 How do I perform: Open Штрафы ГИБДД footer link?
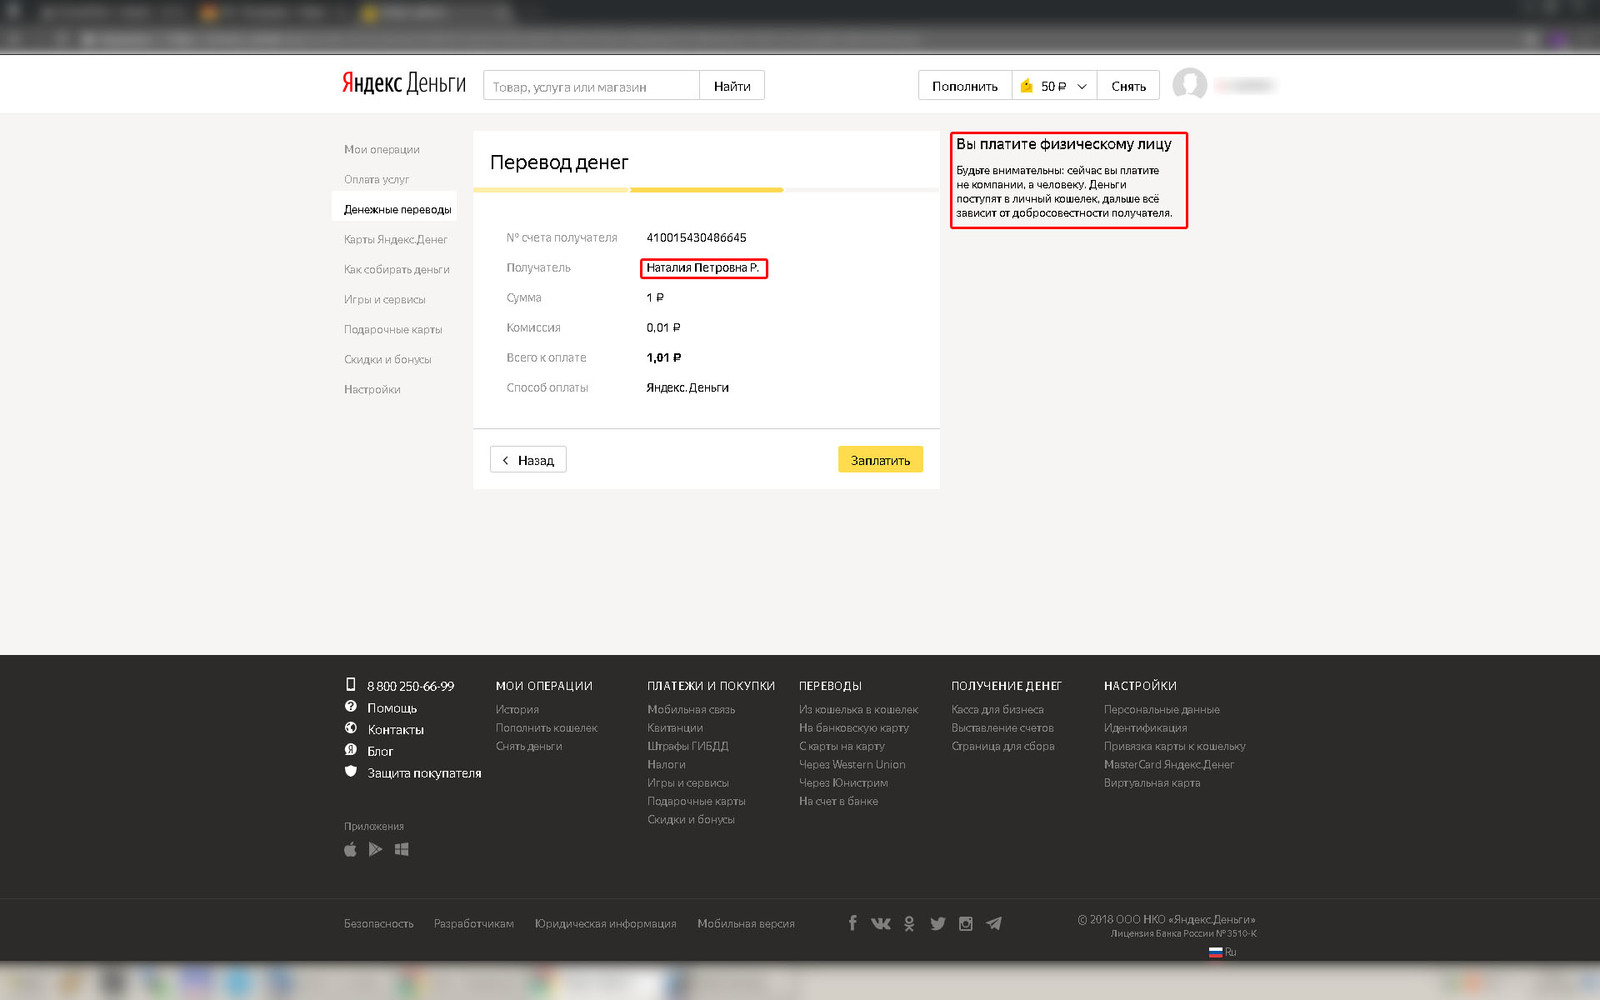[x=688, y=746]
